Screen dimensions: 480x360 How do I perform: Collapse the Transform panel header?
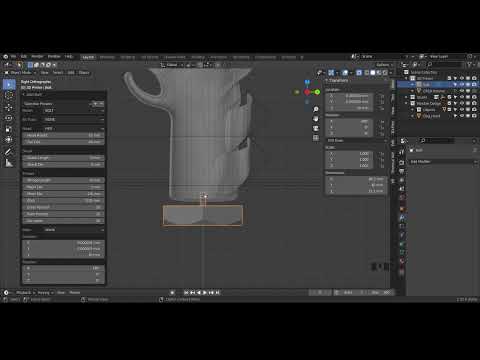pos(338,81)
